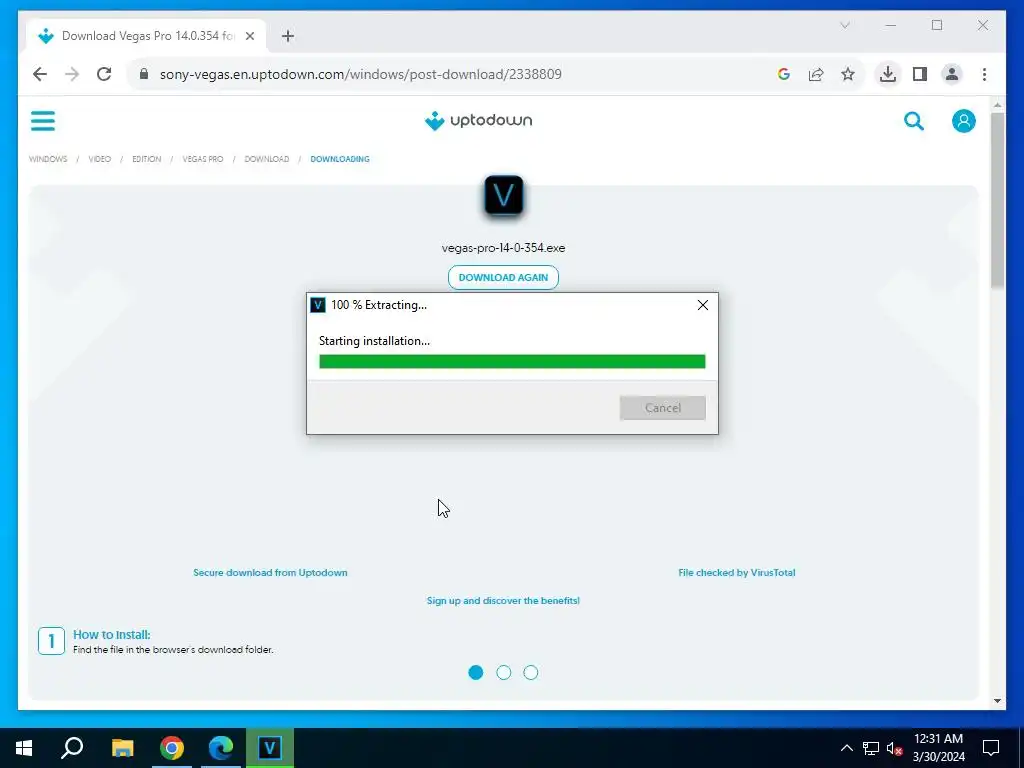
Task: Click the DOWNLOADING breadcrumb
Action: [340, 159]
